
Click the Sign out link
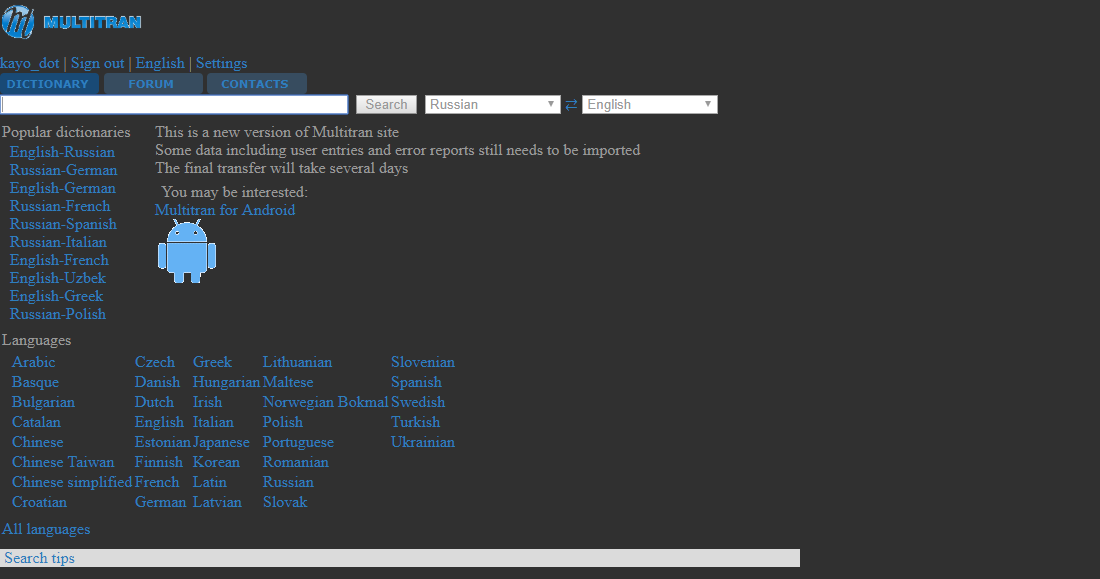[98, 63]
